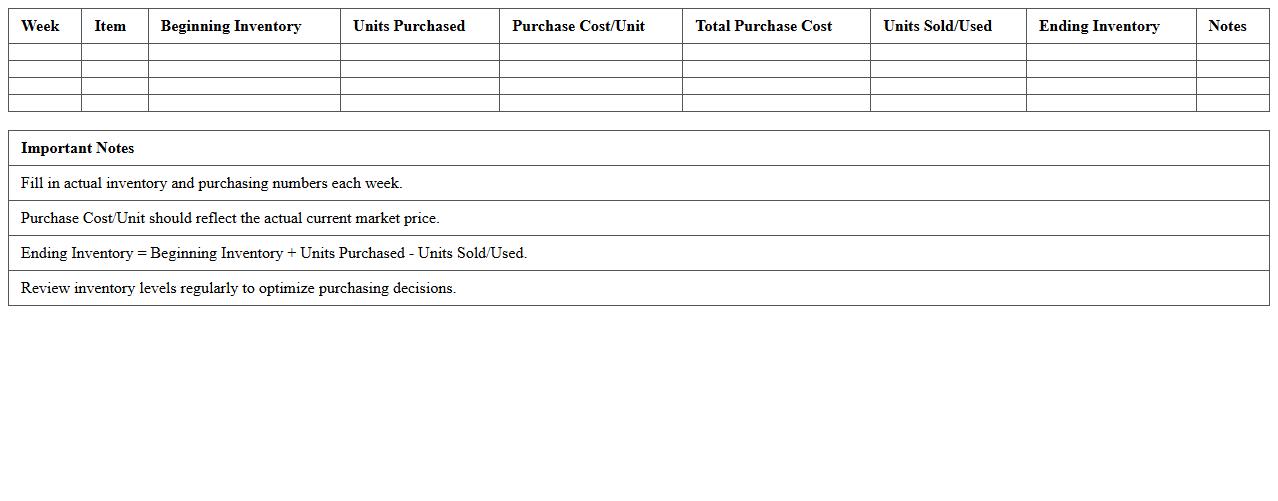Viewport: 1278px width, 501px height.
Task: Click the Important Notes heading
Action: (77, 148)
